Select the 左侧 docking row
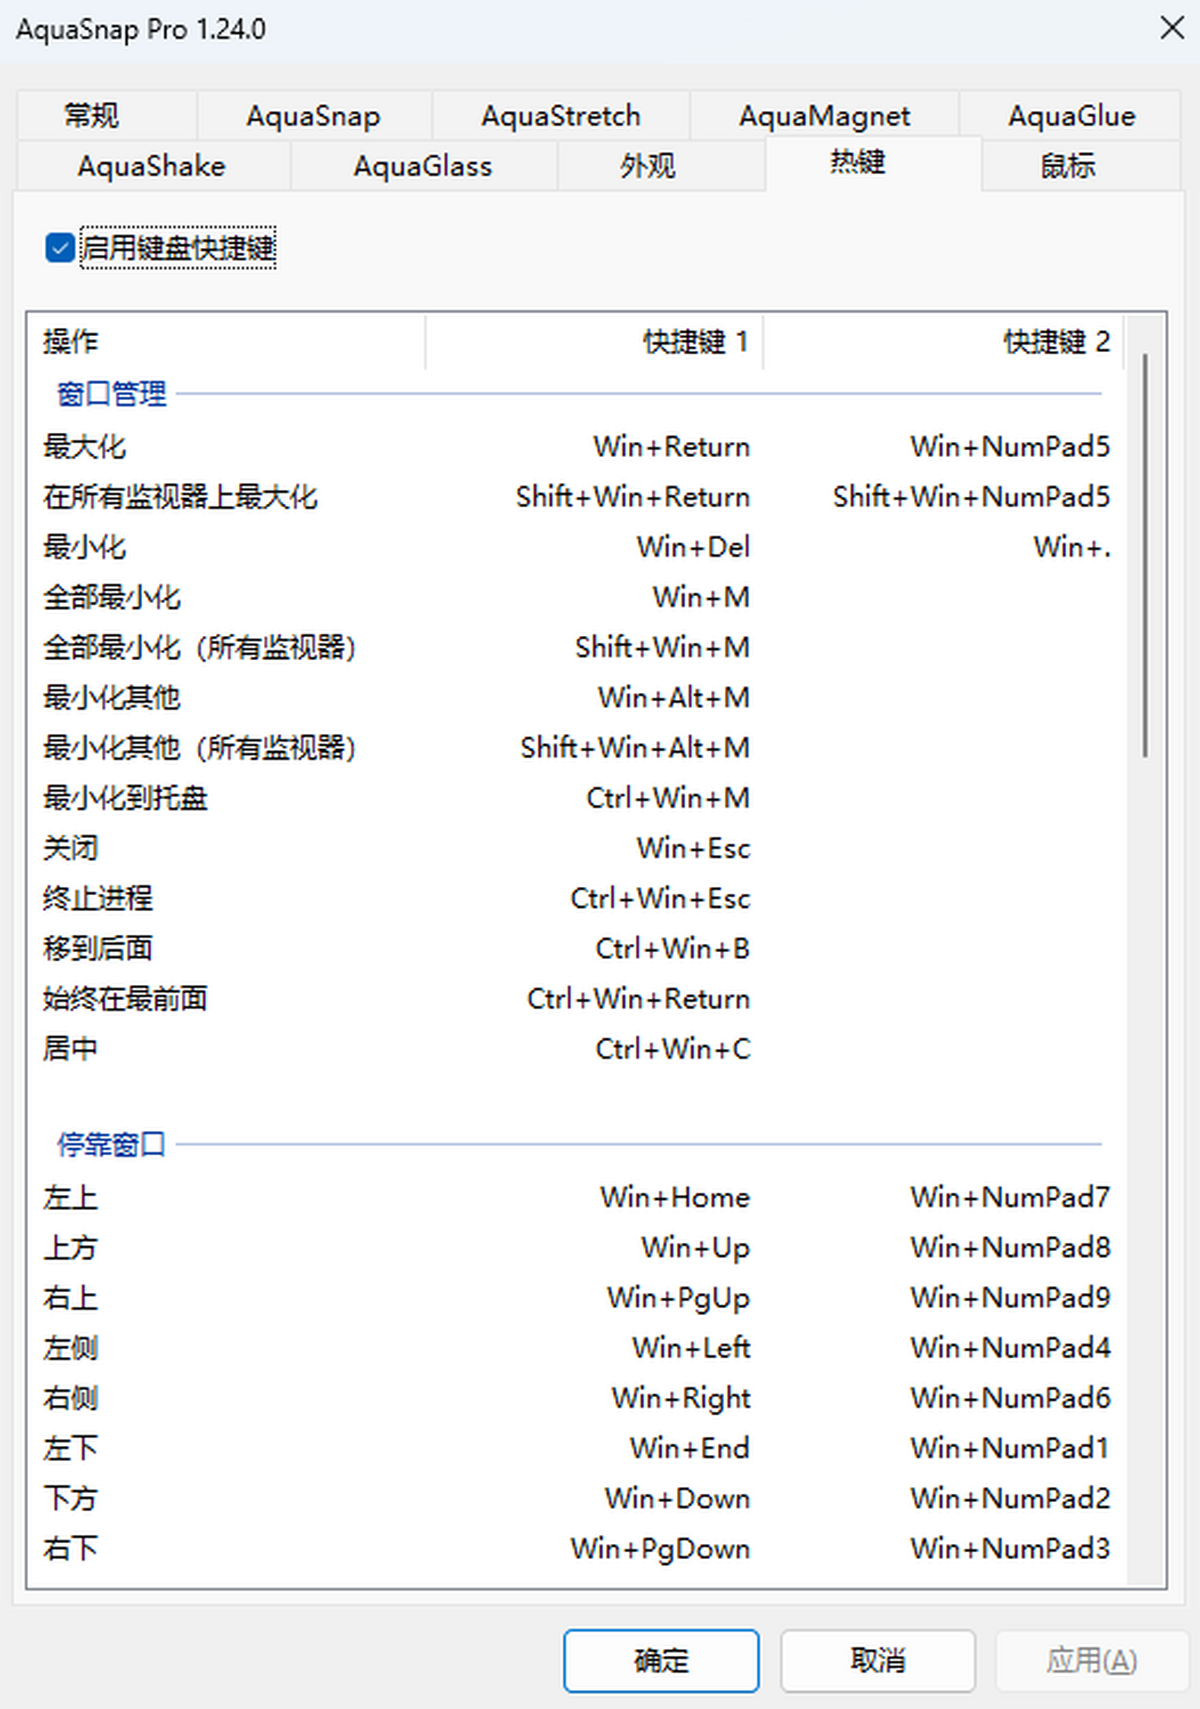Viewport: 1200px width, 1709px height. tap(576, 1347)
